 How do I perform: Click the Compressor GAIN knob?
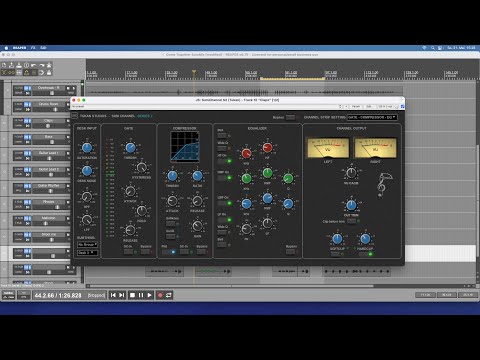tap(197, 226)
